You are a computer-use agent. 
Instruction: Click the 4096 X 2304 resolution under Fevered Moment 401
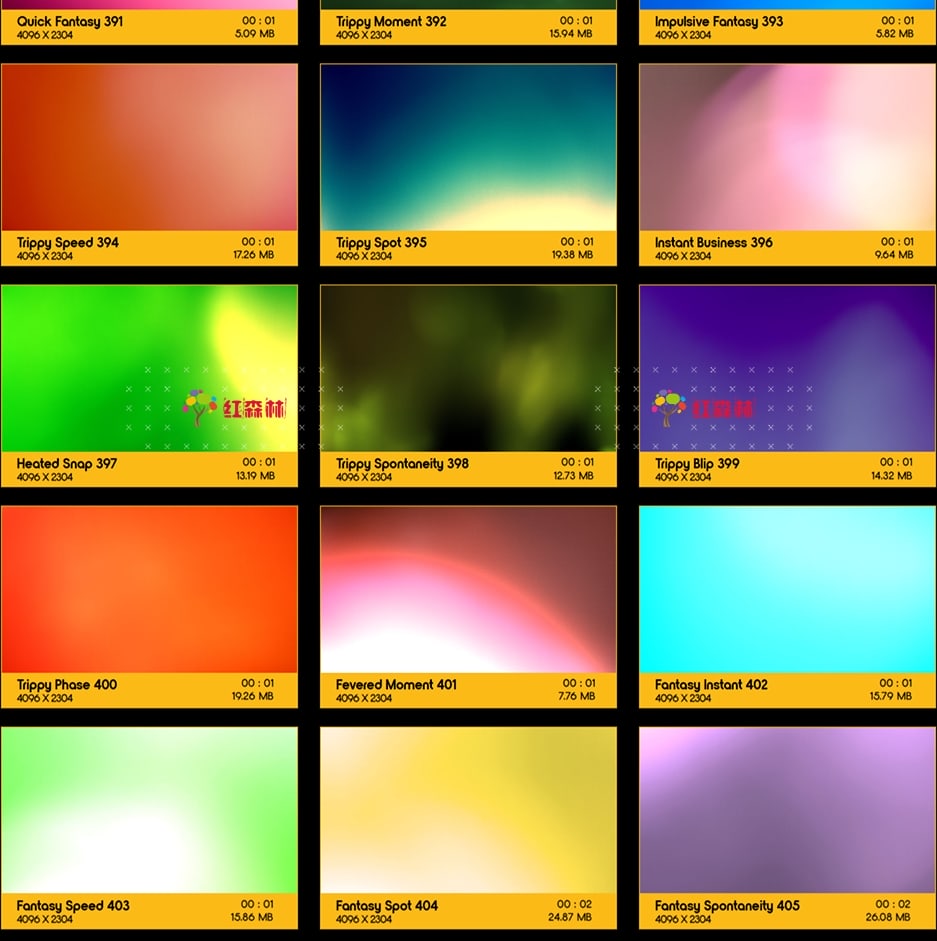[x=364, y=698]
